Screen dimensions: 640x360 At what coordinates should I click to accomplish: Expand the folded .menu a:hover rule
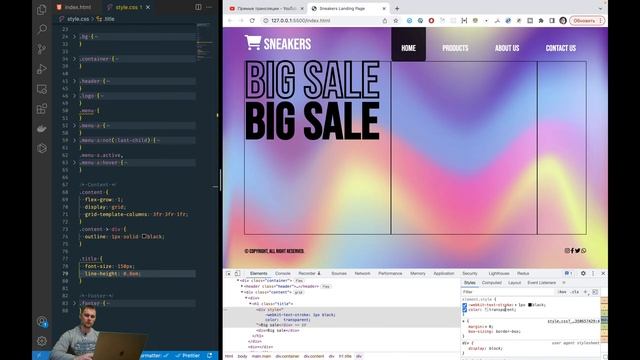point(74,162)
